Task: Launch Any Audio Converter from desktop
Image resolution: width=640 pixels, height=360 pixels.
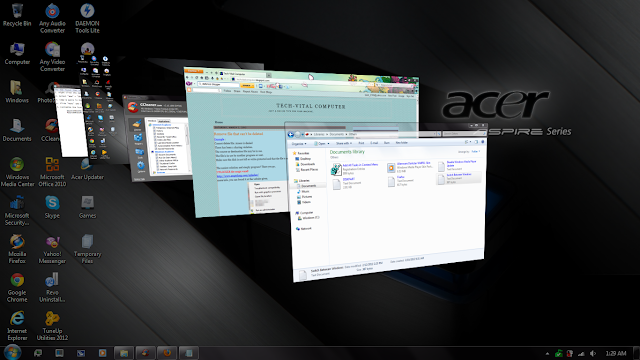Action: pos(52,18)
